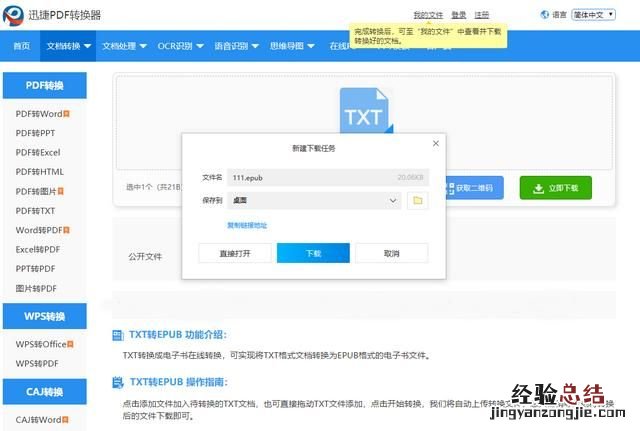The height and width of the screenshot is (431, 640).
Task: Open the folder browse icon in dialog
Action: click(418, 200)
